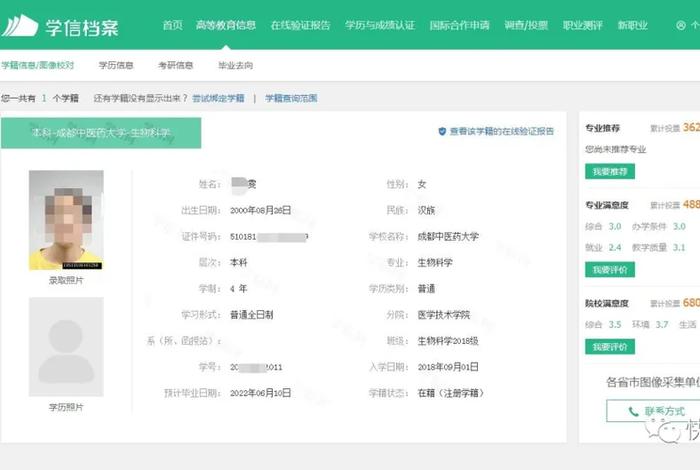Click the 办学条件 3.0 rating
Viewport: 700px width, 470px height.
658,226
